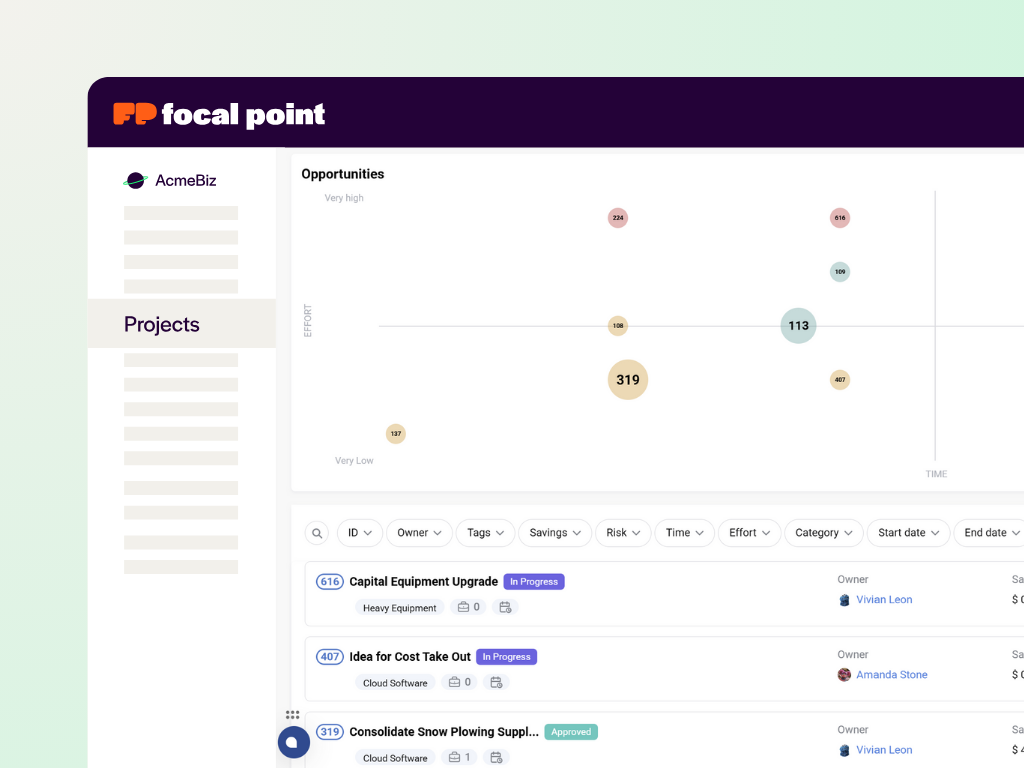Screen dimensions: 1024x768
Task: Click calendar icon on Idea for Cost Take Out row
Action: [495, 682]
